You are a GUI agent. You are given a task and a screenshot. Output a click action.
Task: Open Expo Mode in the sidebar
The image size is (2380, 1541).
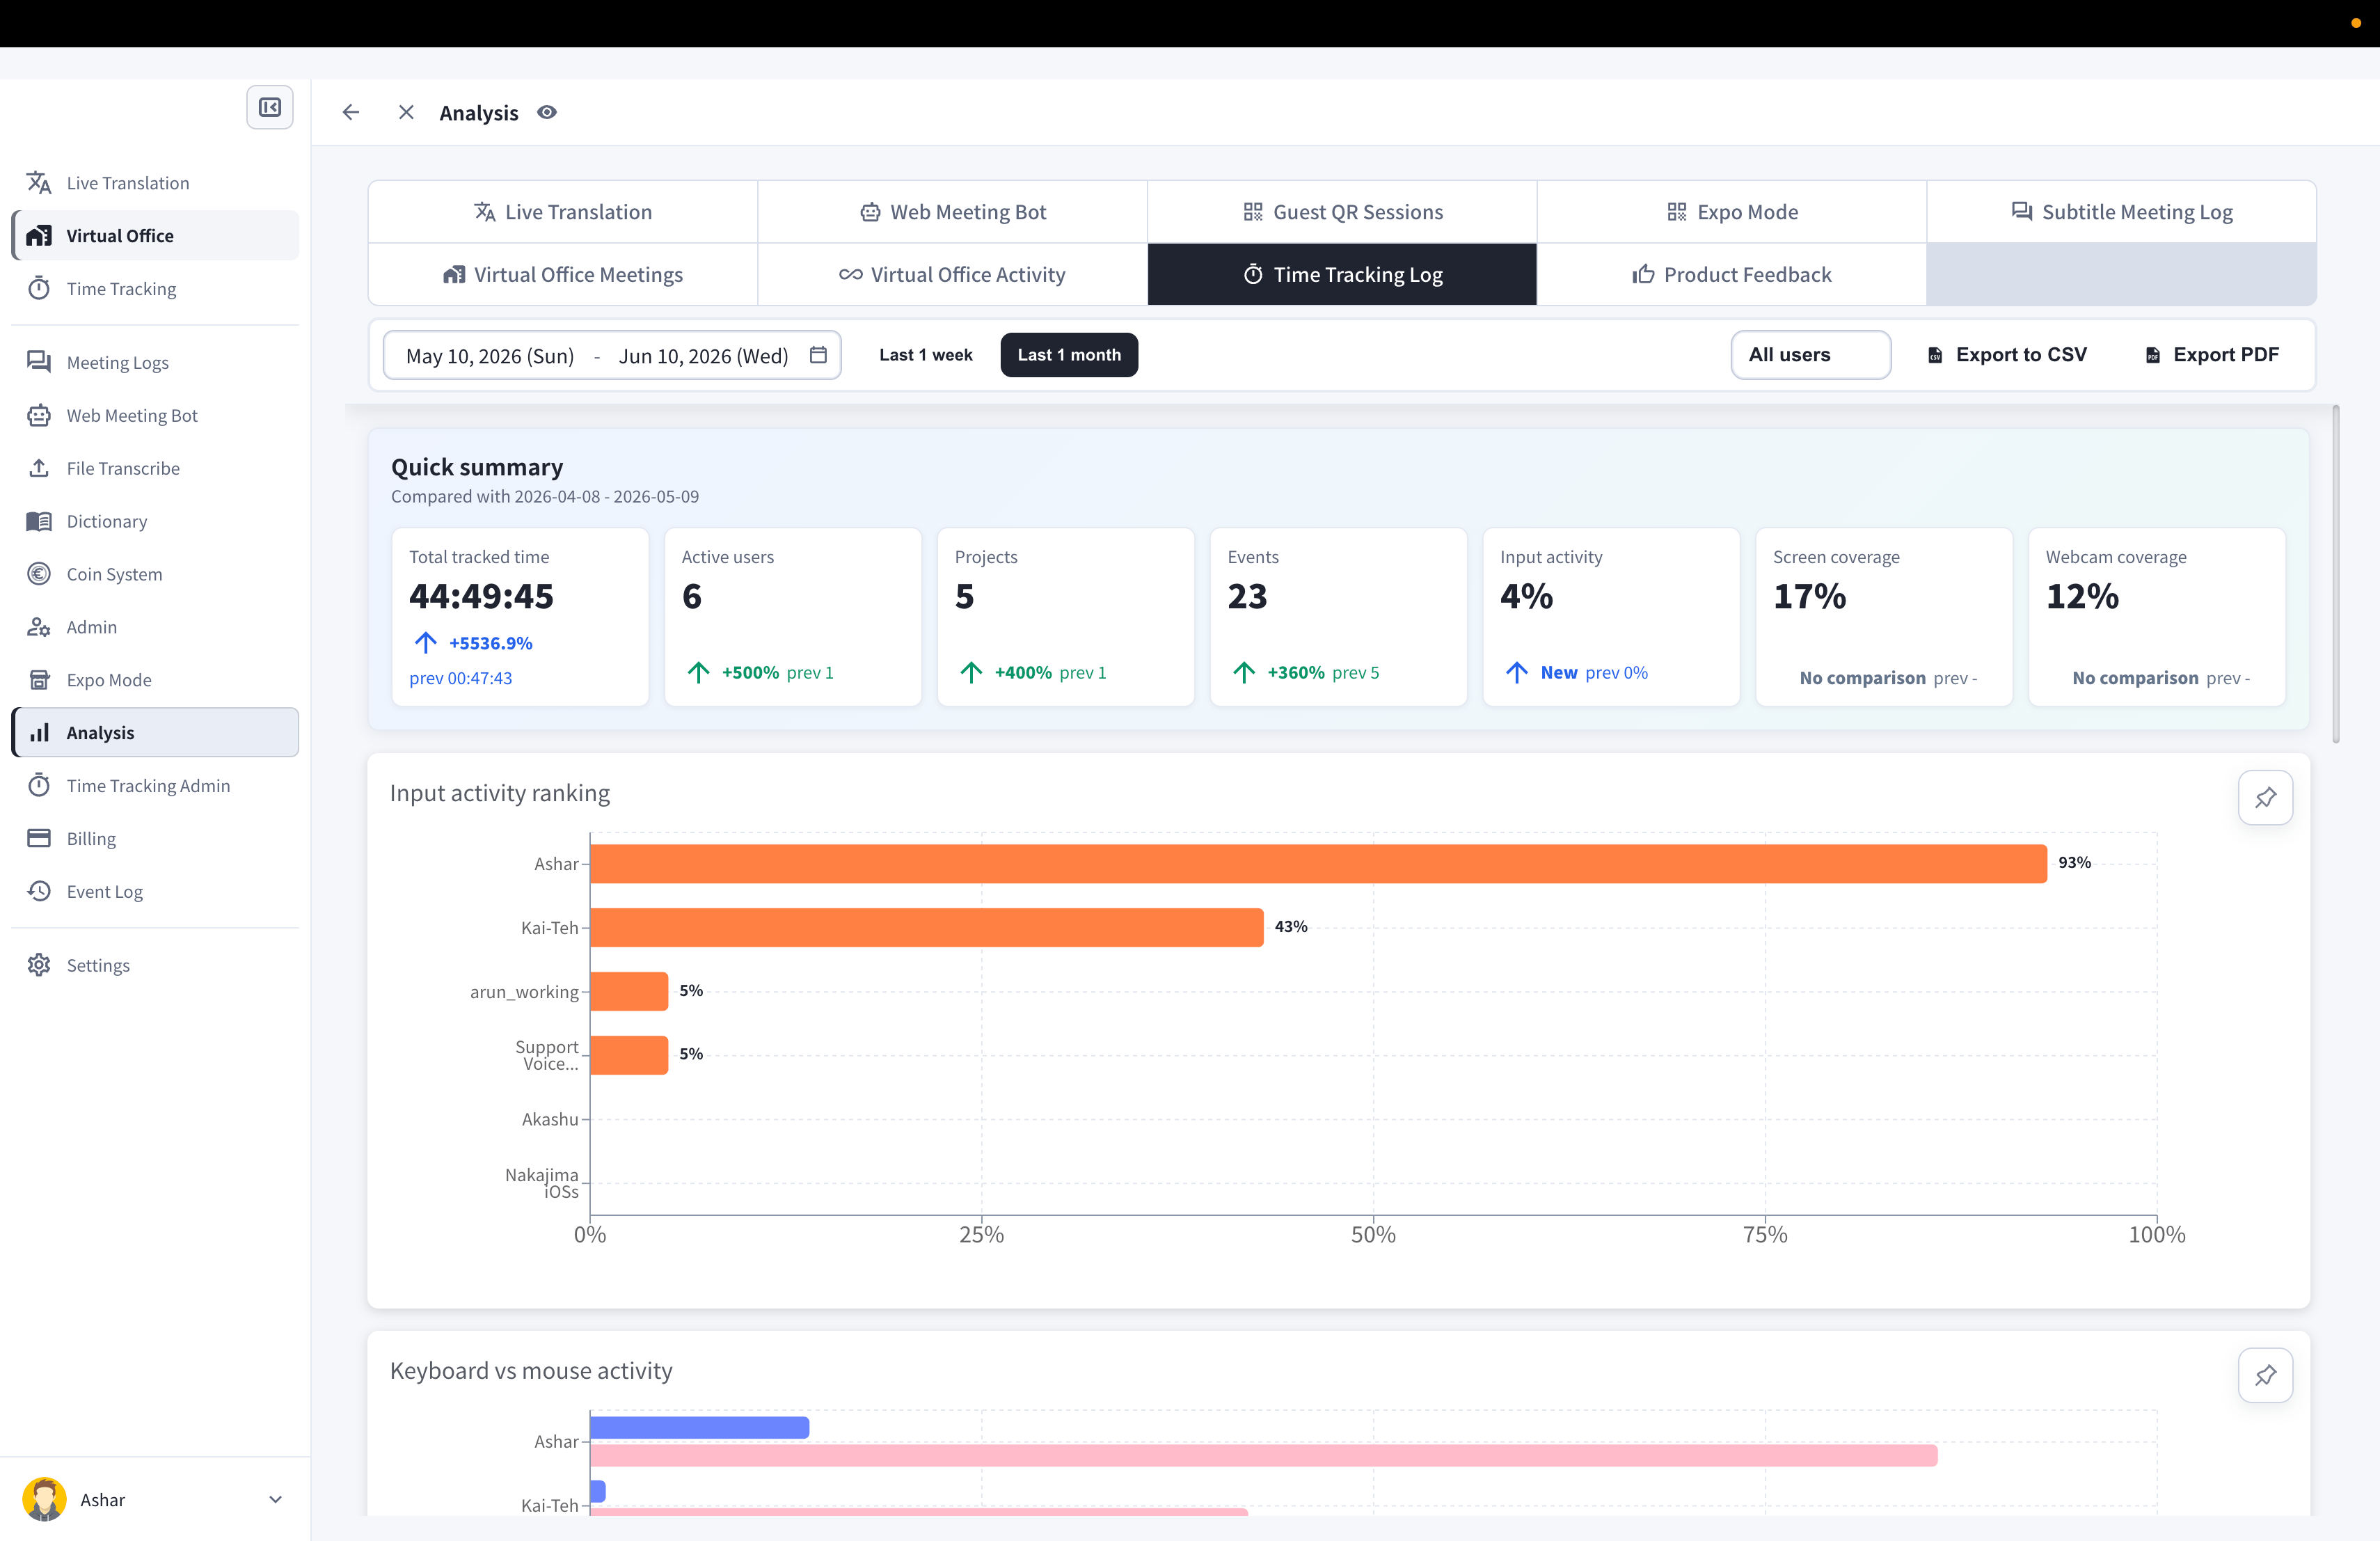(x=155, y=680)
